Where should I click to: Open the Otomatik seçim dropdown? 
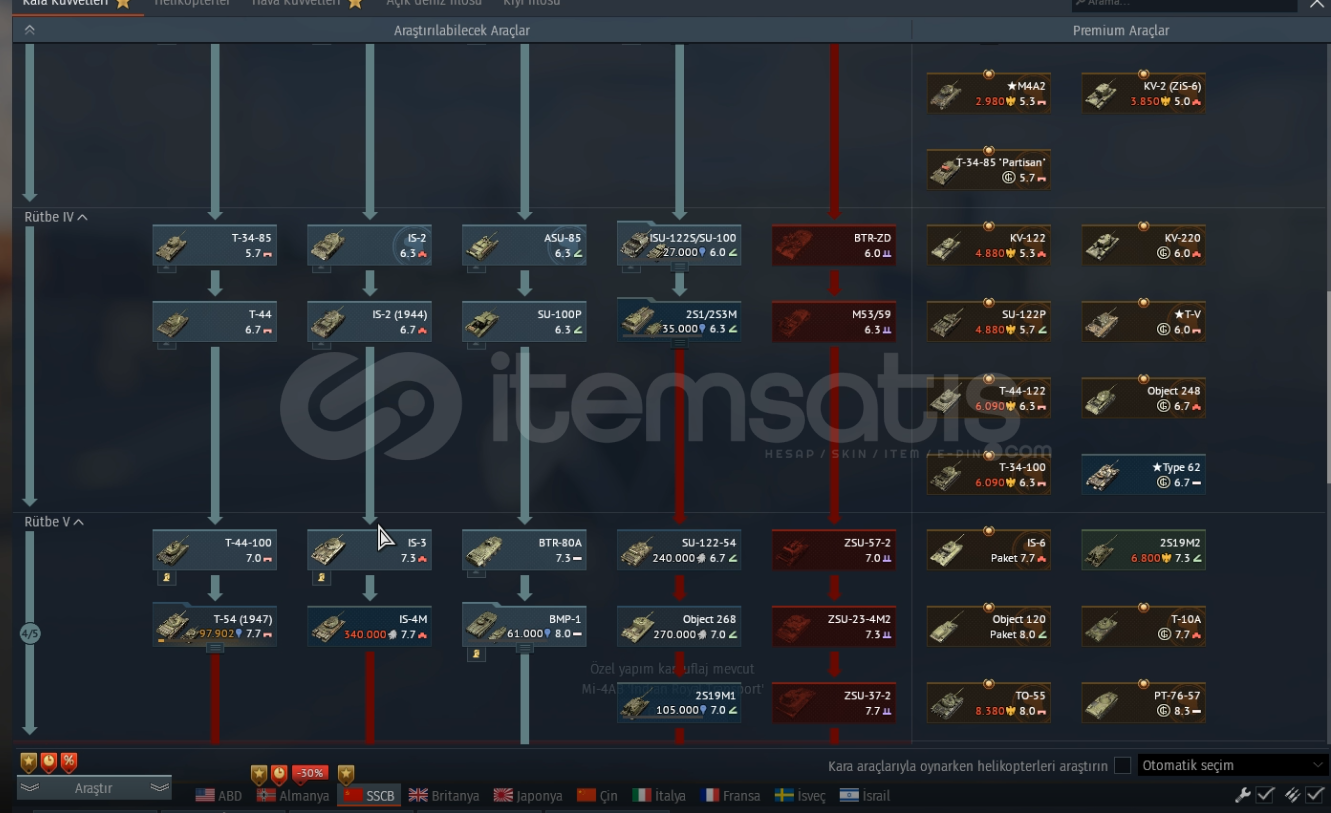pos(1233,765)
